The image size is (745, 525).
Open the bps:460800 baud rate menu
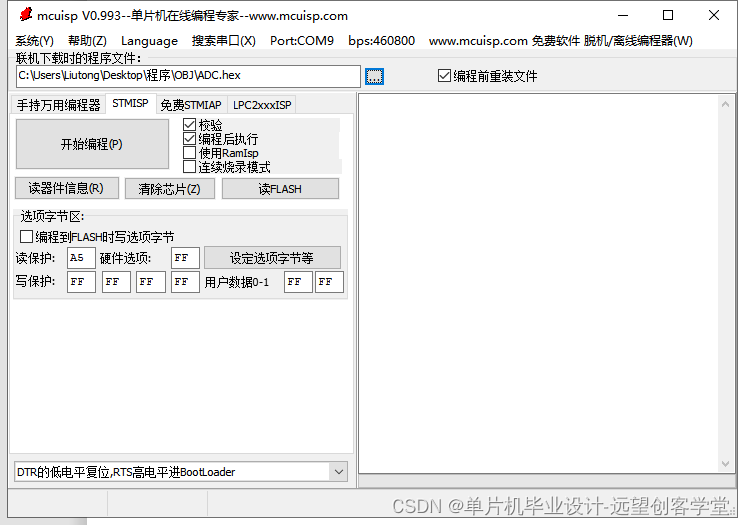tap(381, 41)
